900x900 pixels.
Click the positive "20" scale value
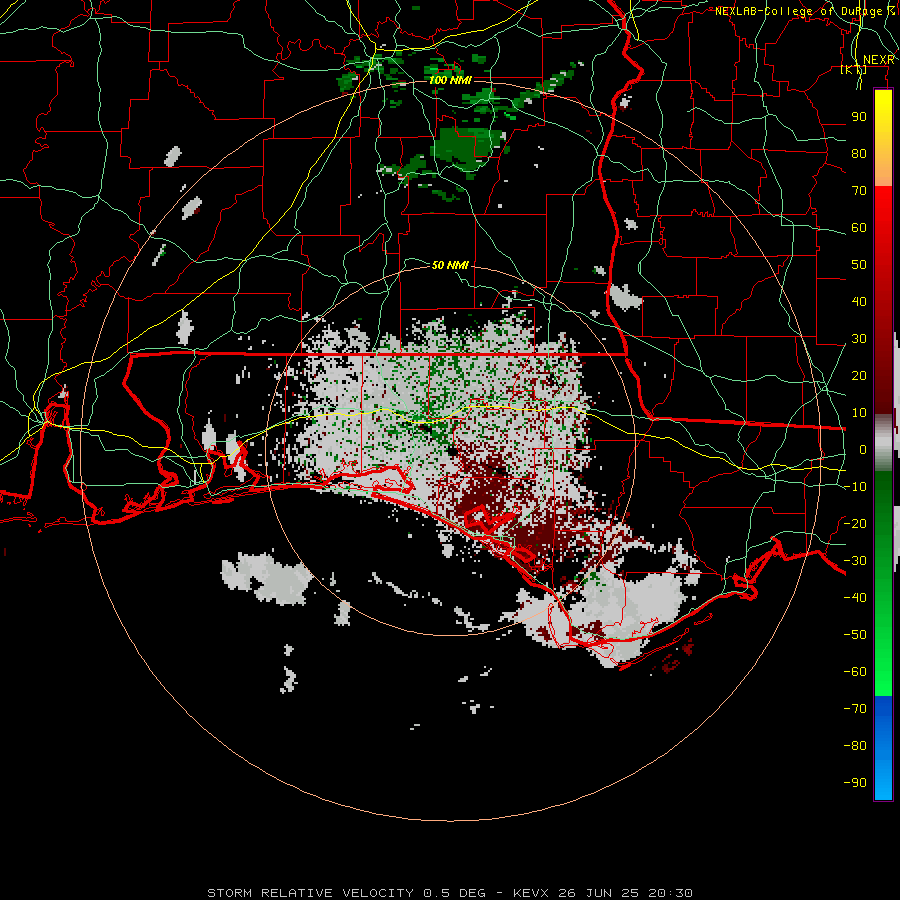pyautogui.click(x=859, y=376)
